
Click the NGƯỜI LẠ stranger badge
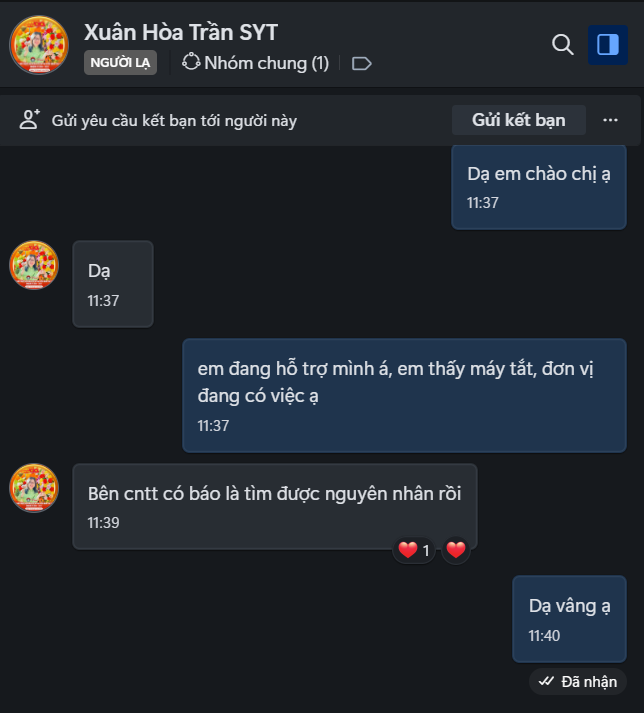[x=120, y=63]
